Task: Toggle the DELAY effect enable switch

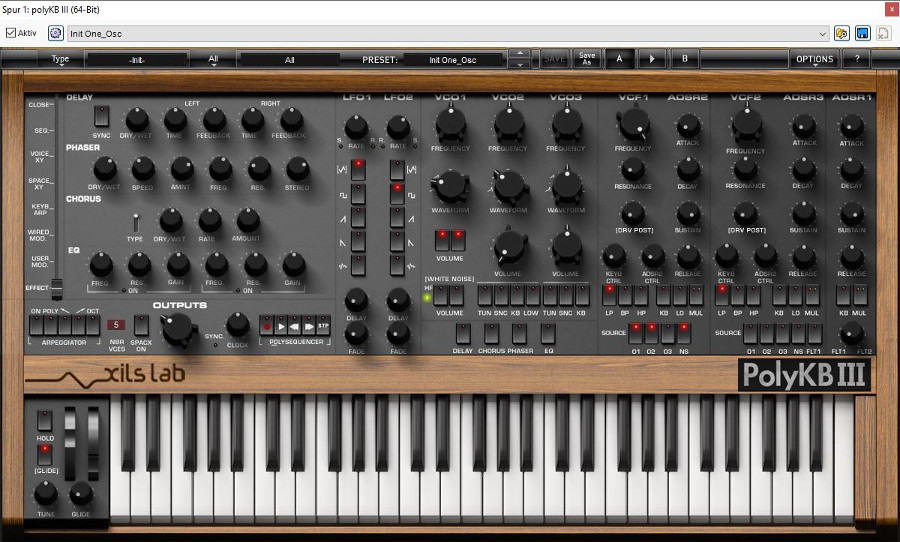Action: [x=463, y=334]
